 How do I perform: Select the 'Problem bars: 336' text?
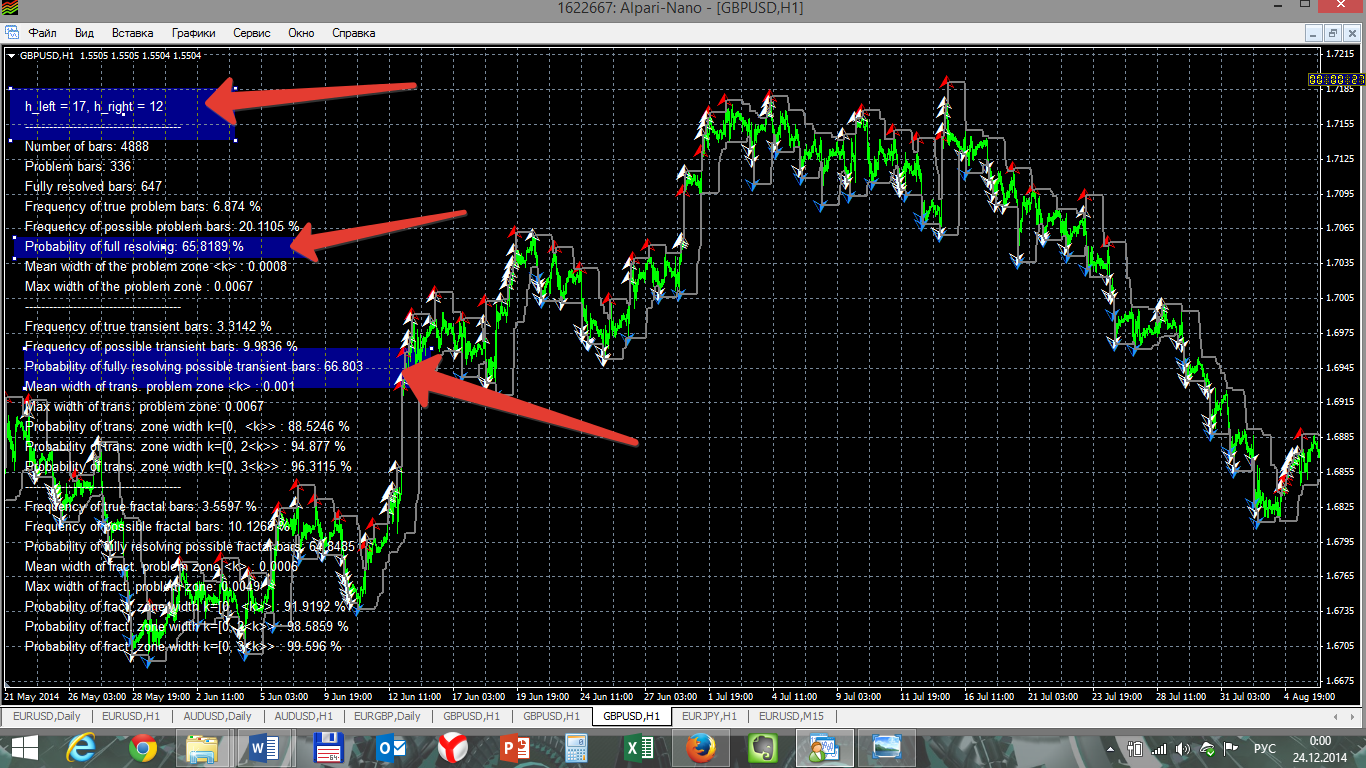pyautogui.click(x=78, y=166)
